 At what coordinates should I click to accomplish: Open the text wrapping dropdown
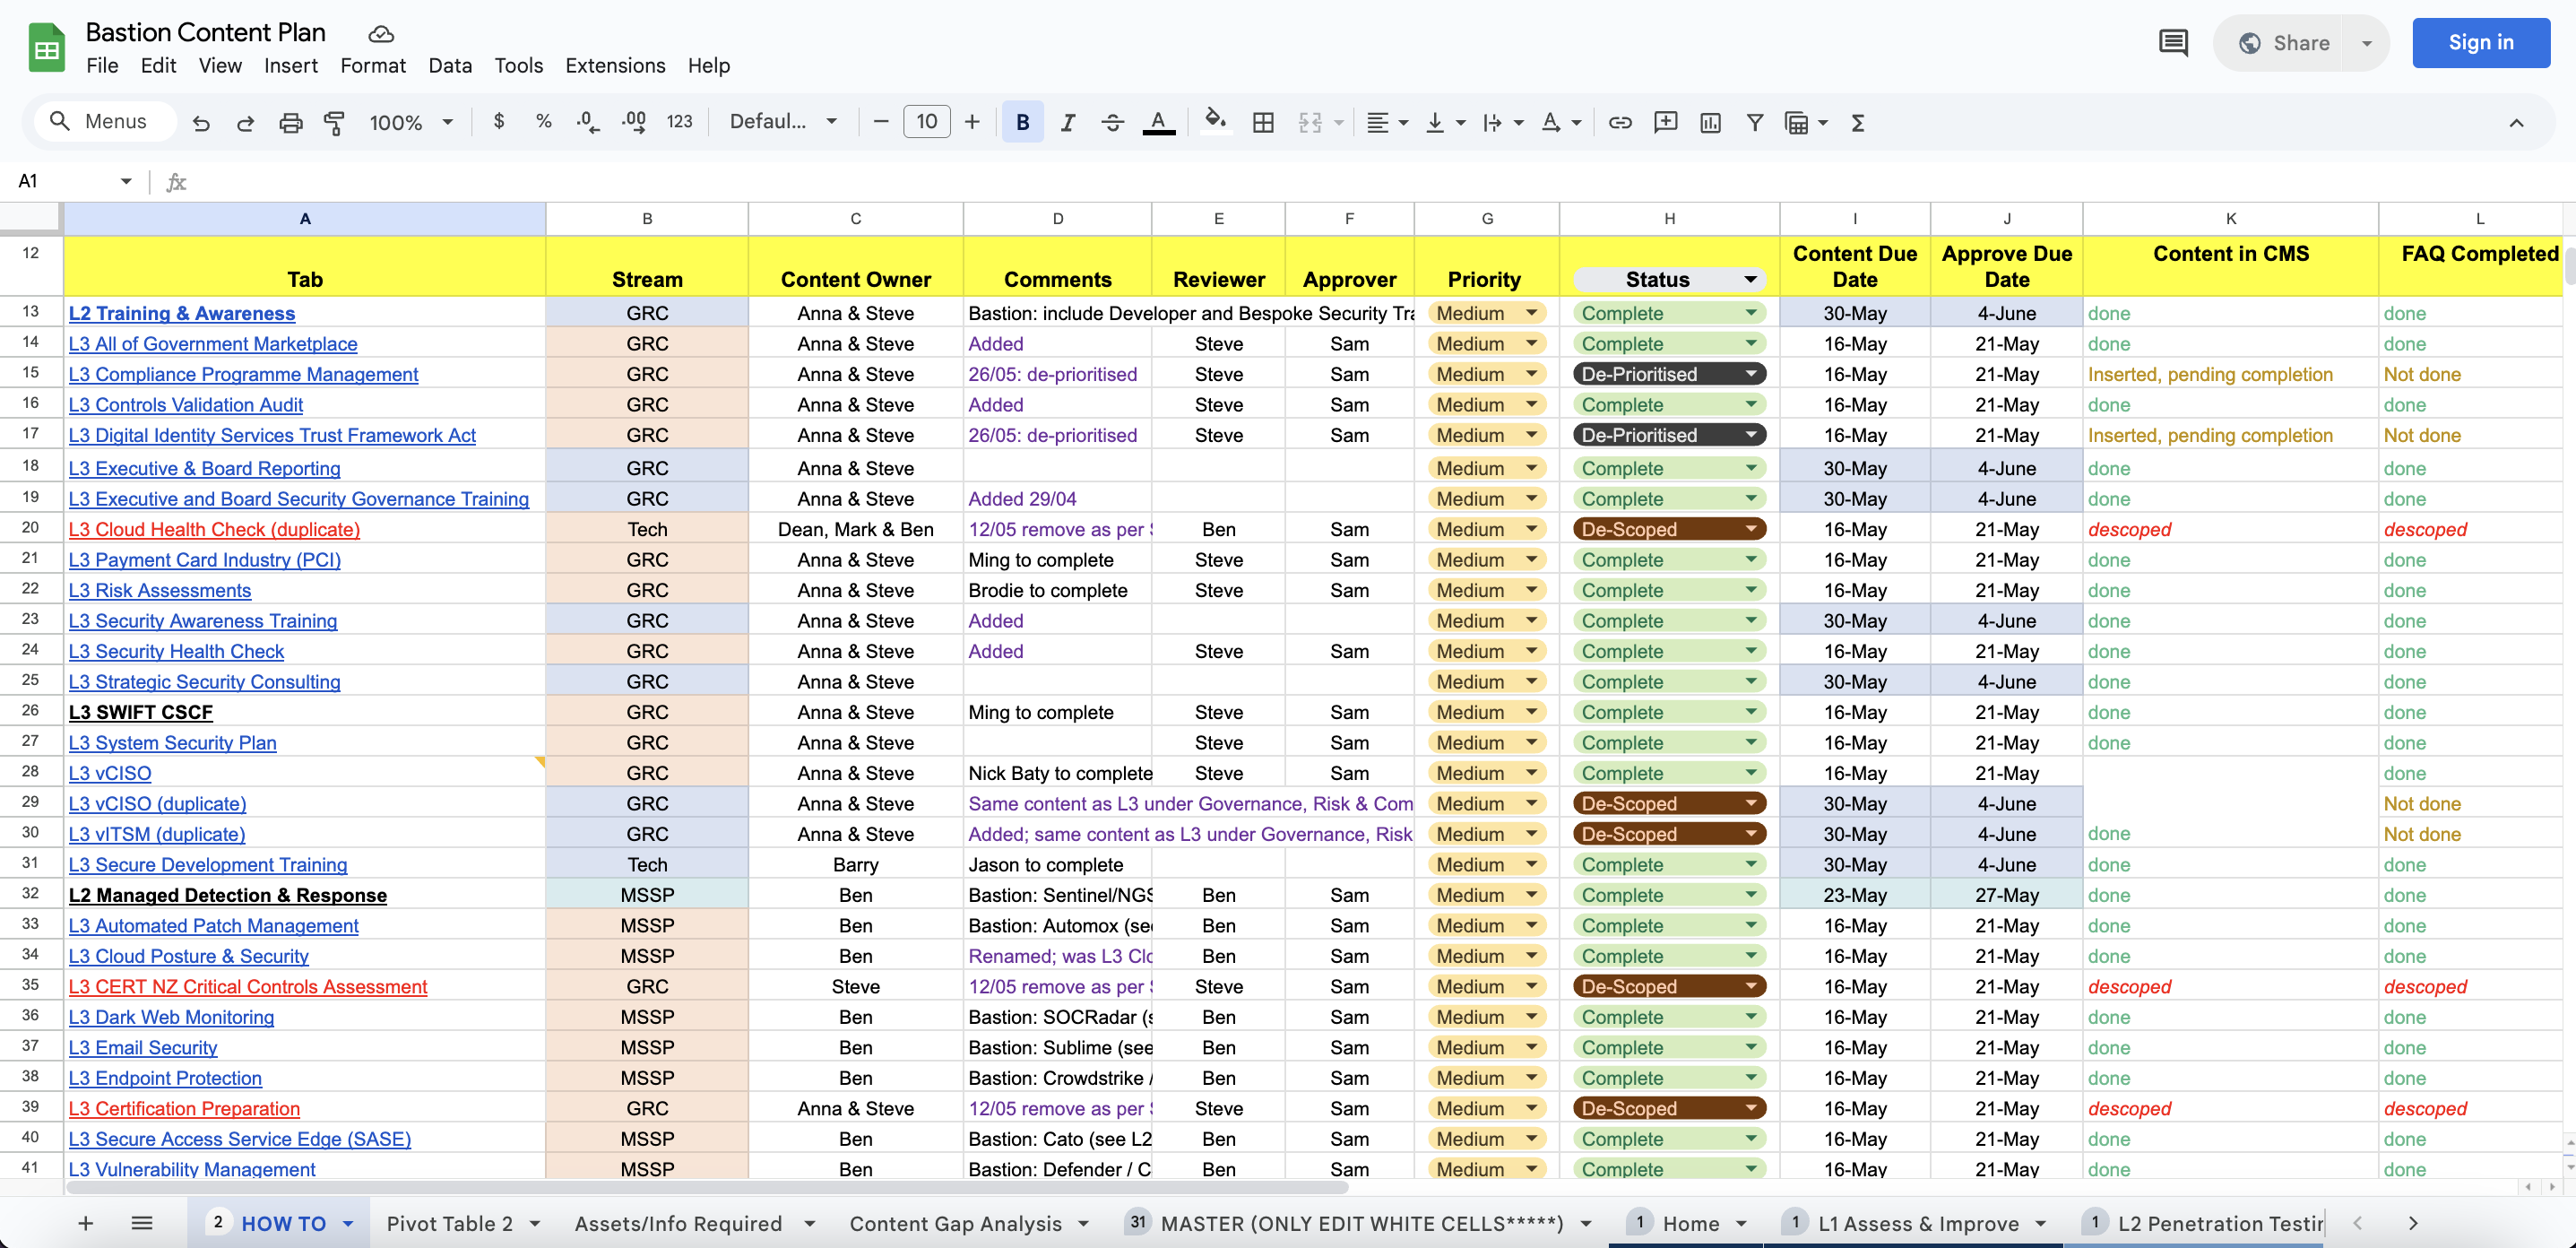[x=1502, y=122]
